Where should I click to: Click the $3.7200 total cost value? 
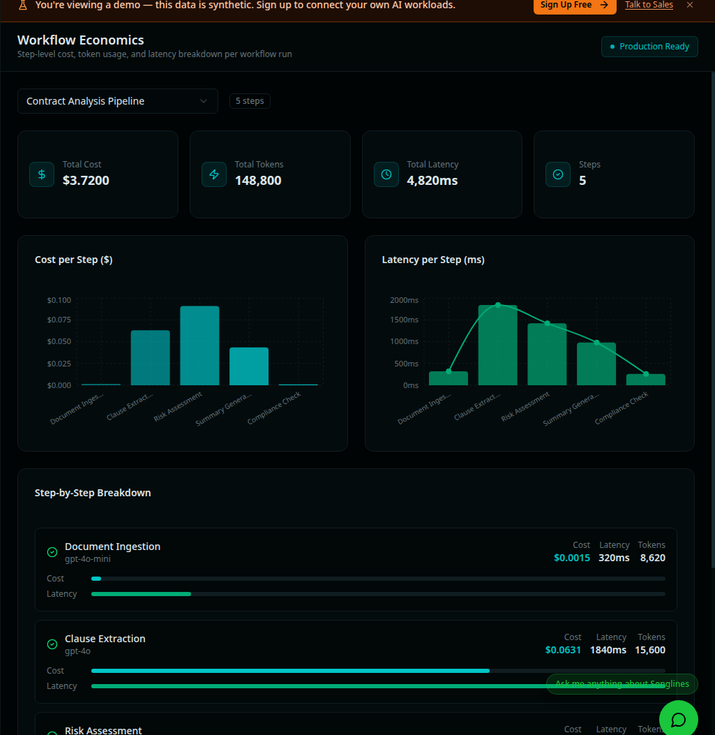[x=86, y=180]
